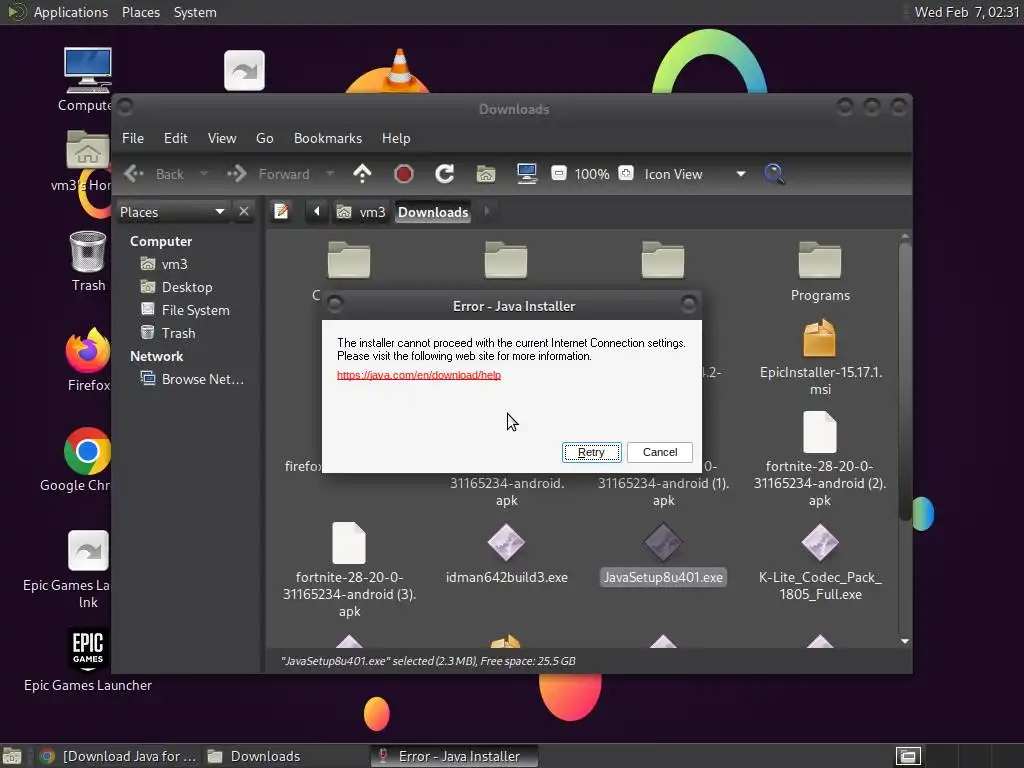
Task: Select Trash in the sidebar
Action: (178, 333)
